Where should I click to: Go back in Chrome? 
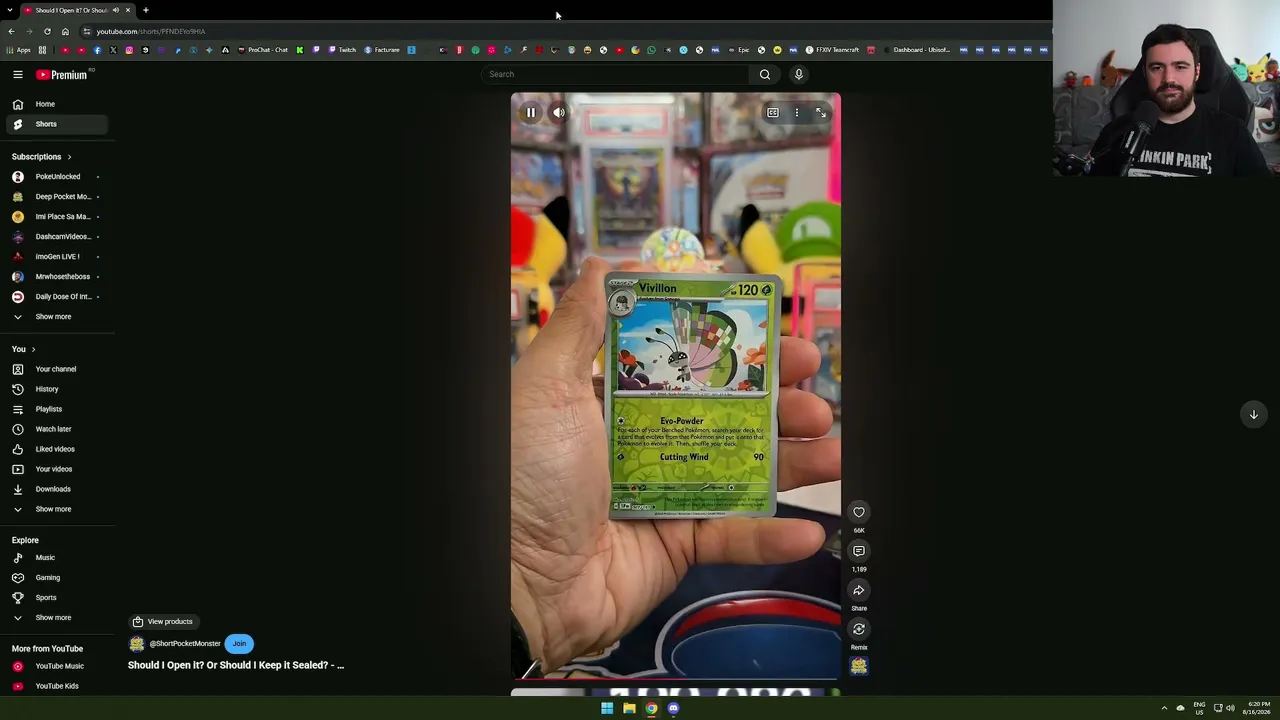click(11, 31)
